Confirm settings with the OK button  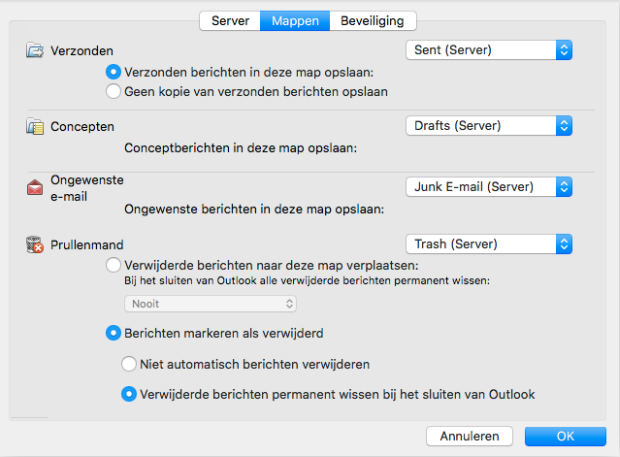pyautogui.click(x=565, y=436)
